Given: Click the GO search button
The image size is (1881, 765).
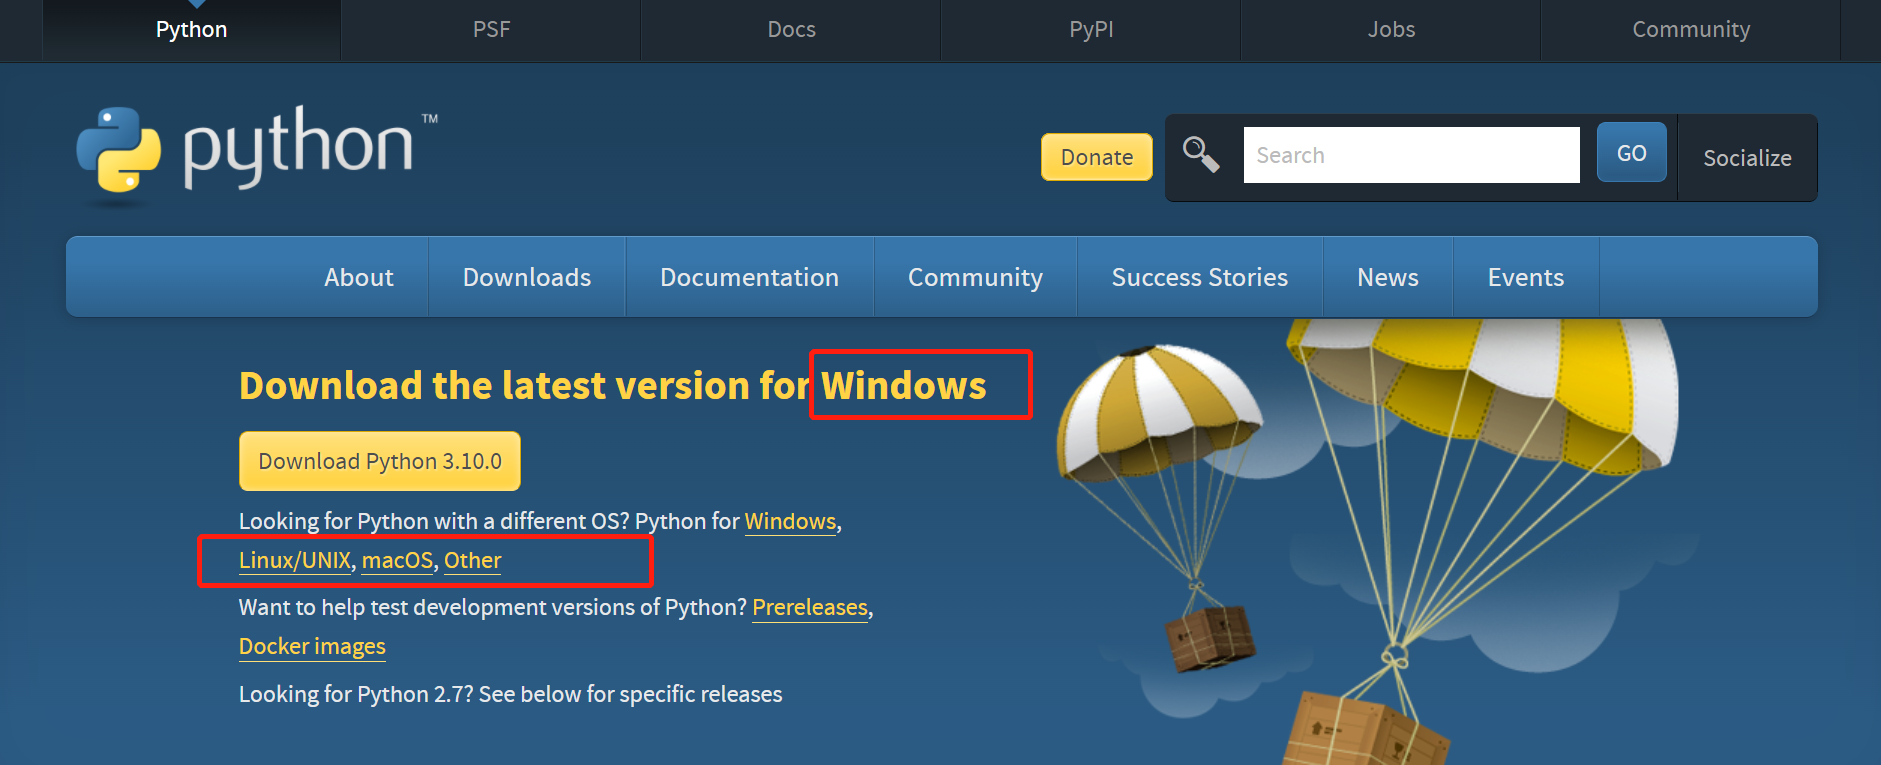Looking at the screenshot, I should pos(1631,153).
